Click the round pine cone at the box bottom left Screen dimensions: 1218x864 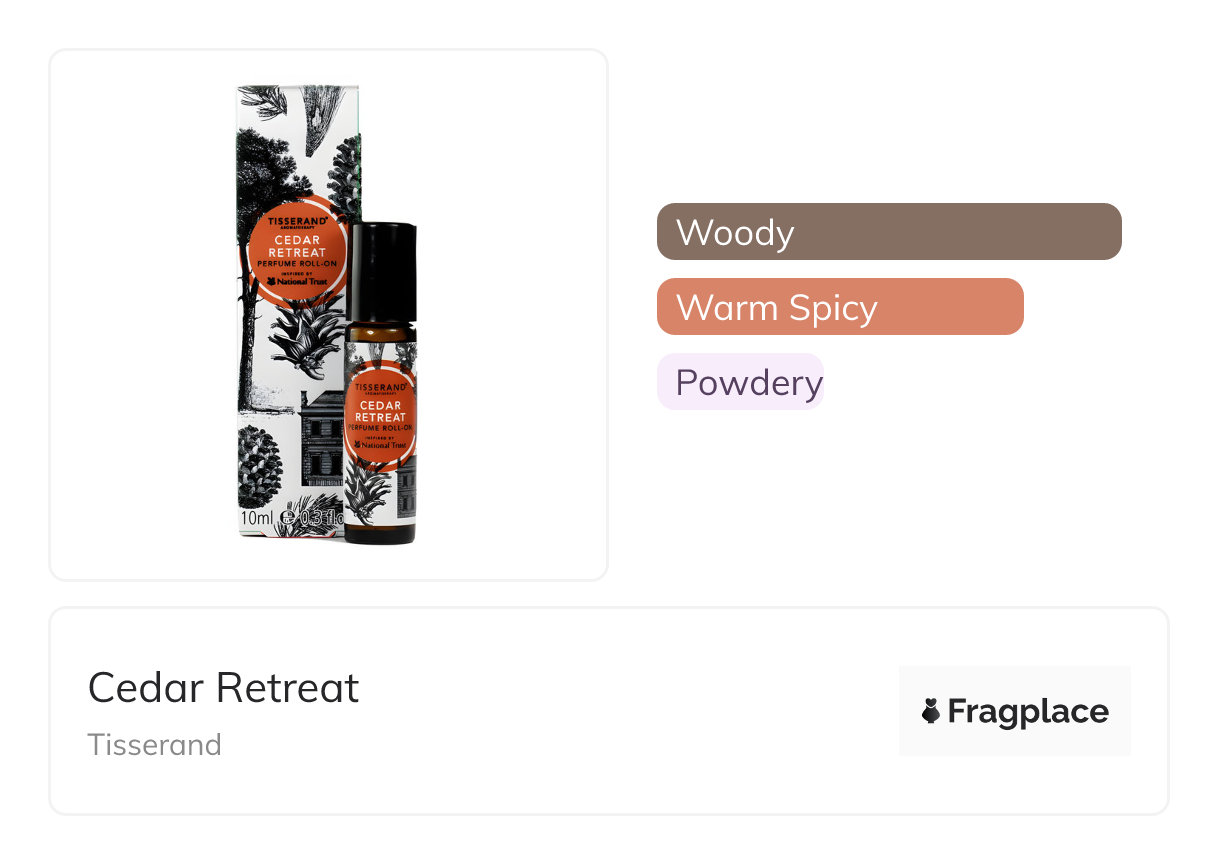click(x=258, y=466)
